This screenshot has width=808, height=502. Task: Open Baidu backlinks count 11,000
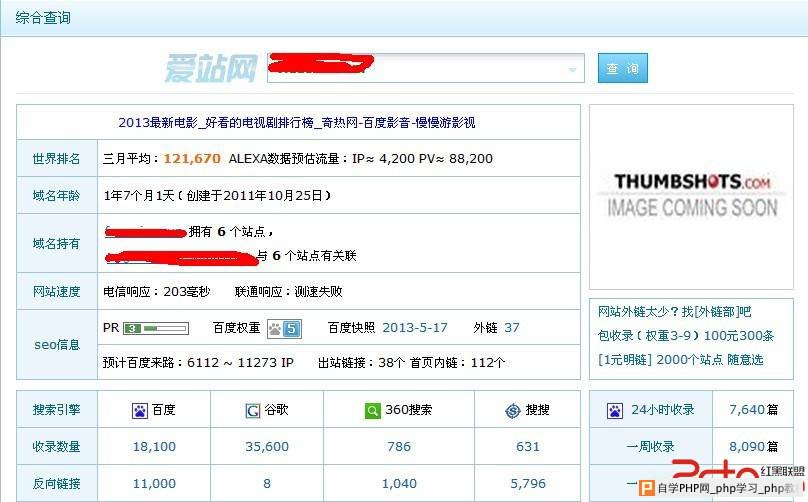click(154, 483)
